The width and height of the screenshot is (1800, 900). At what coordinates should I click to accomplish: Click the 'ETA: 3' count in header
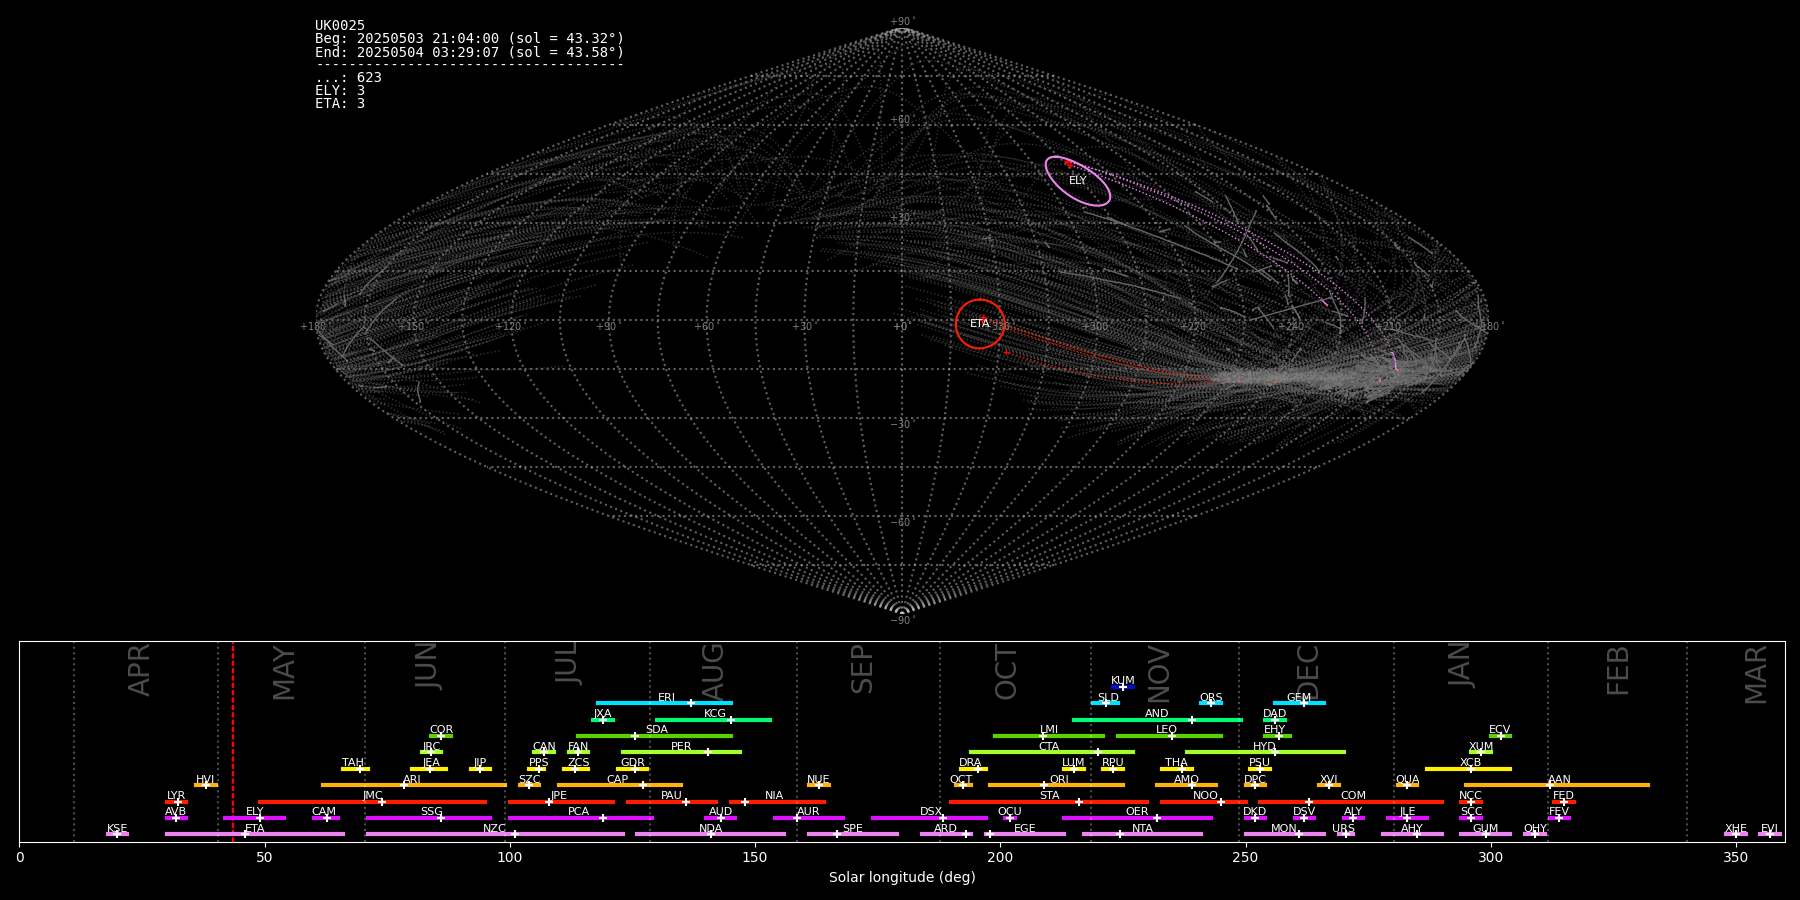[340, 104]
